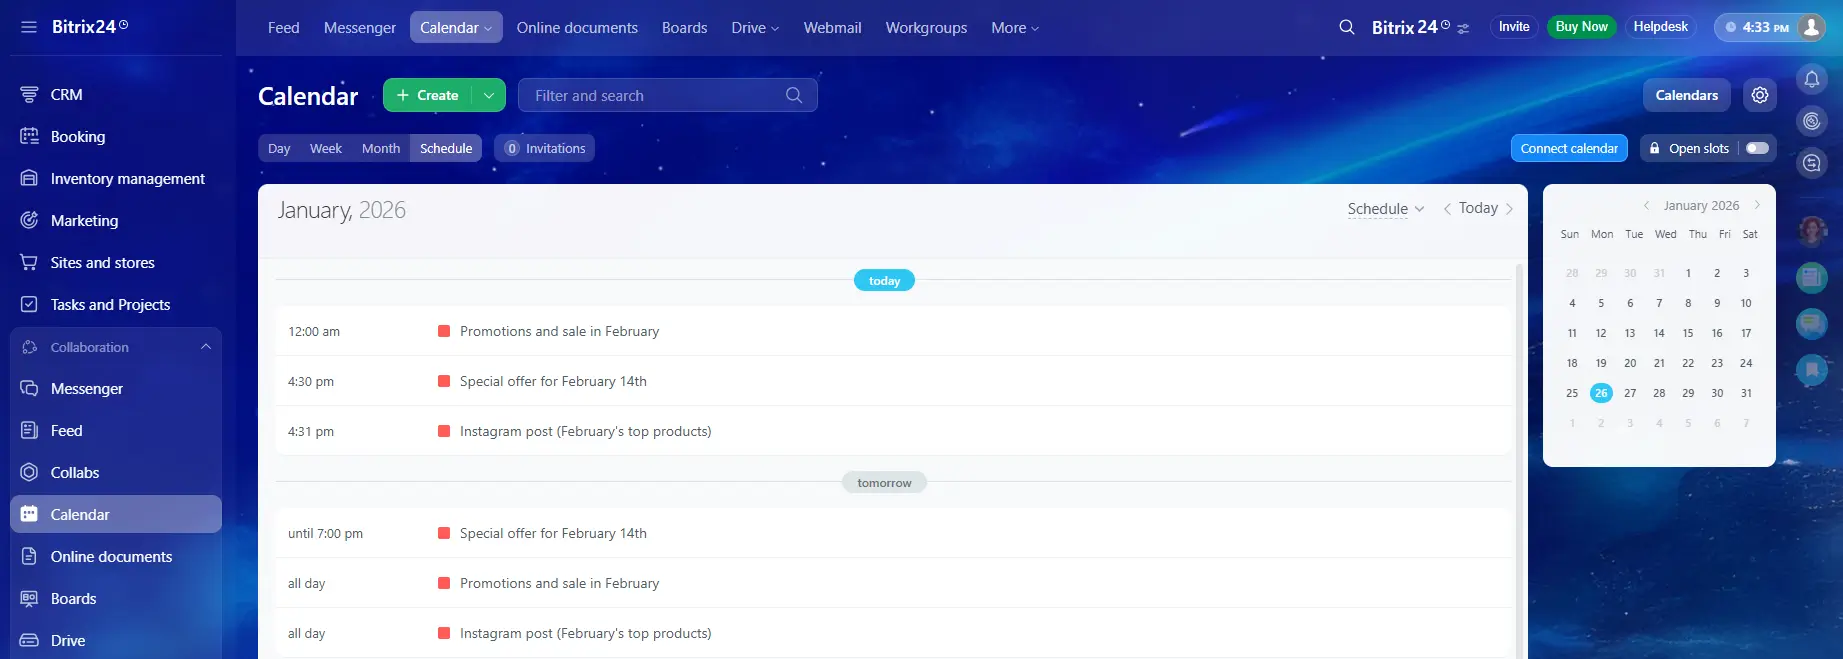
Task: Open Webmail in top menu
Action: pos(832,27)
